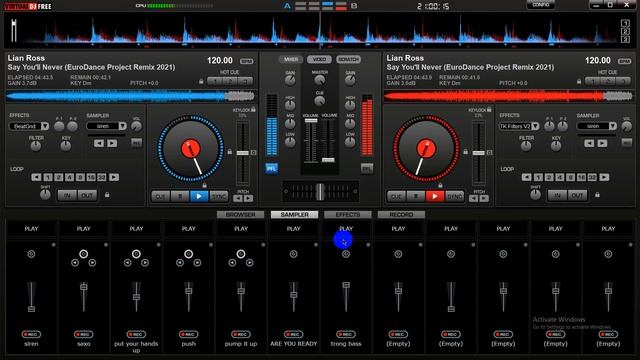Screen dimensions: 640x360
Task: Nudge right deck pitch up arrow
Action: click(x=484, y=198)
